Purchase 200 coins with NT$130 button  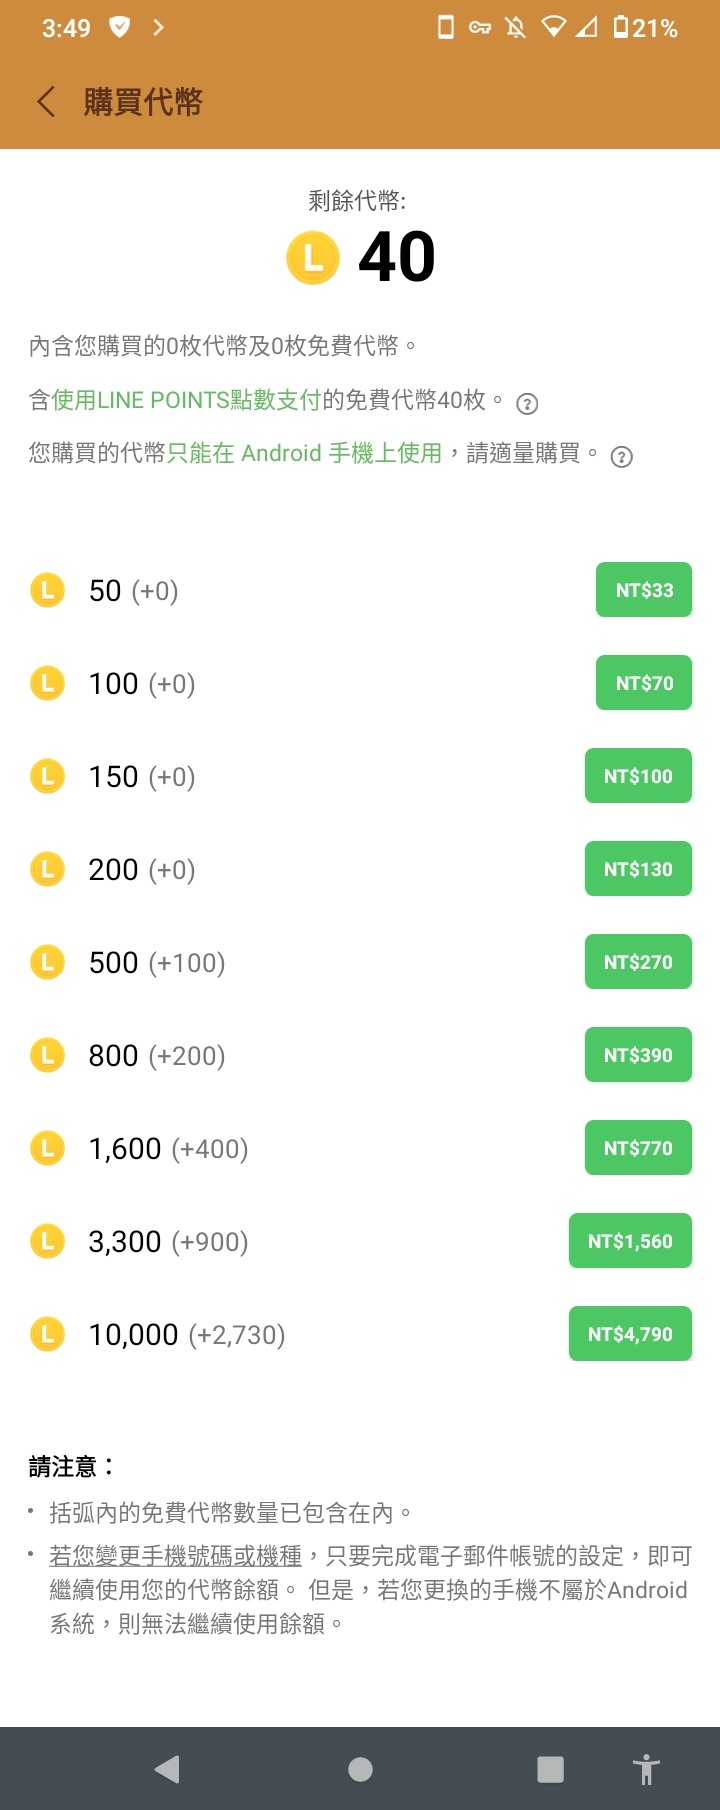pos(638,869)
